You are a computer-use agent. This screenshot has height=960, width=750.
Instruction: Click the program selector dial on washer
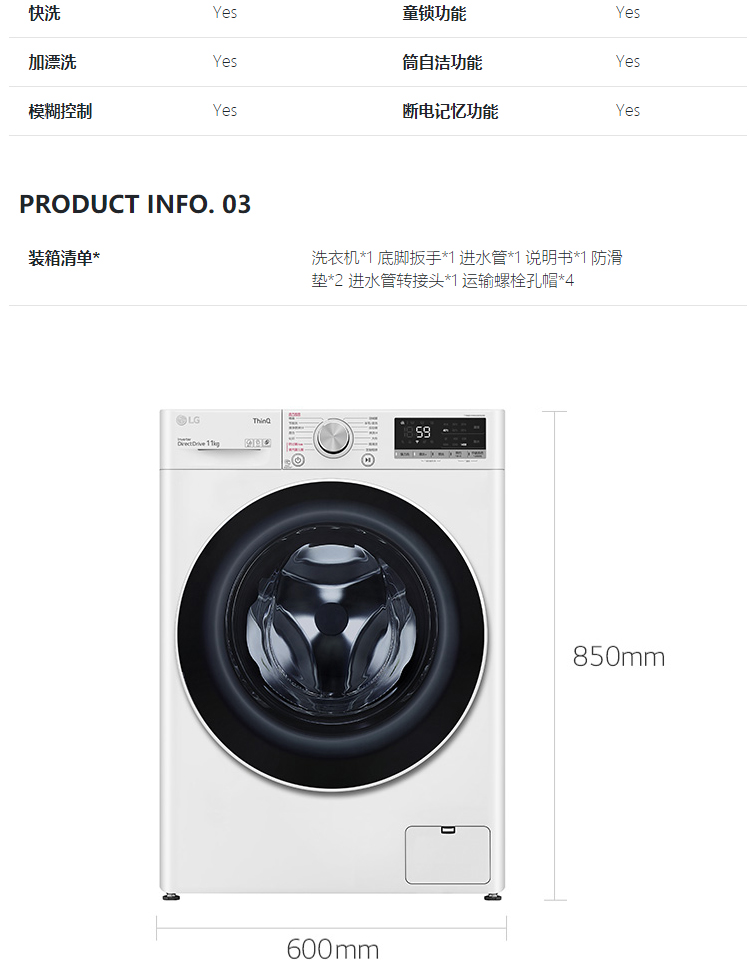coord(333,437)
